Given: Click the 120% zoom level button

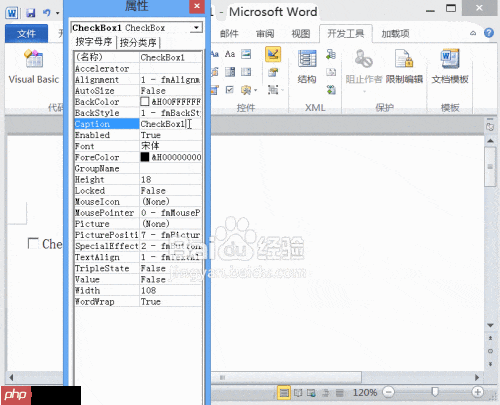Looking at the screenshot, I should [x=365, y=392].
